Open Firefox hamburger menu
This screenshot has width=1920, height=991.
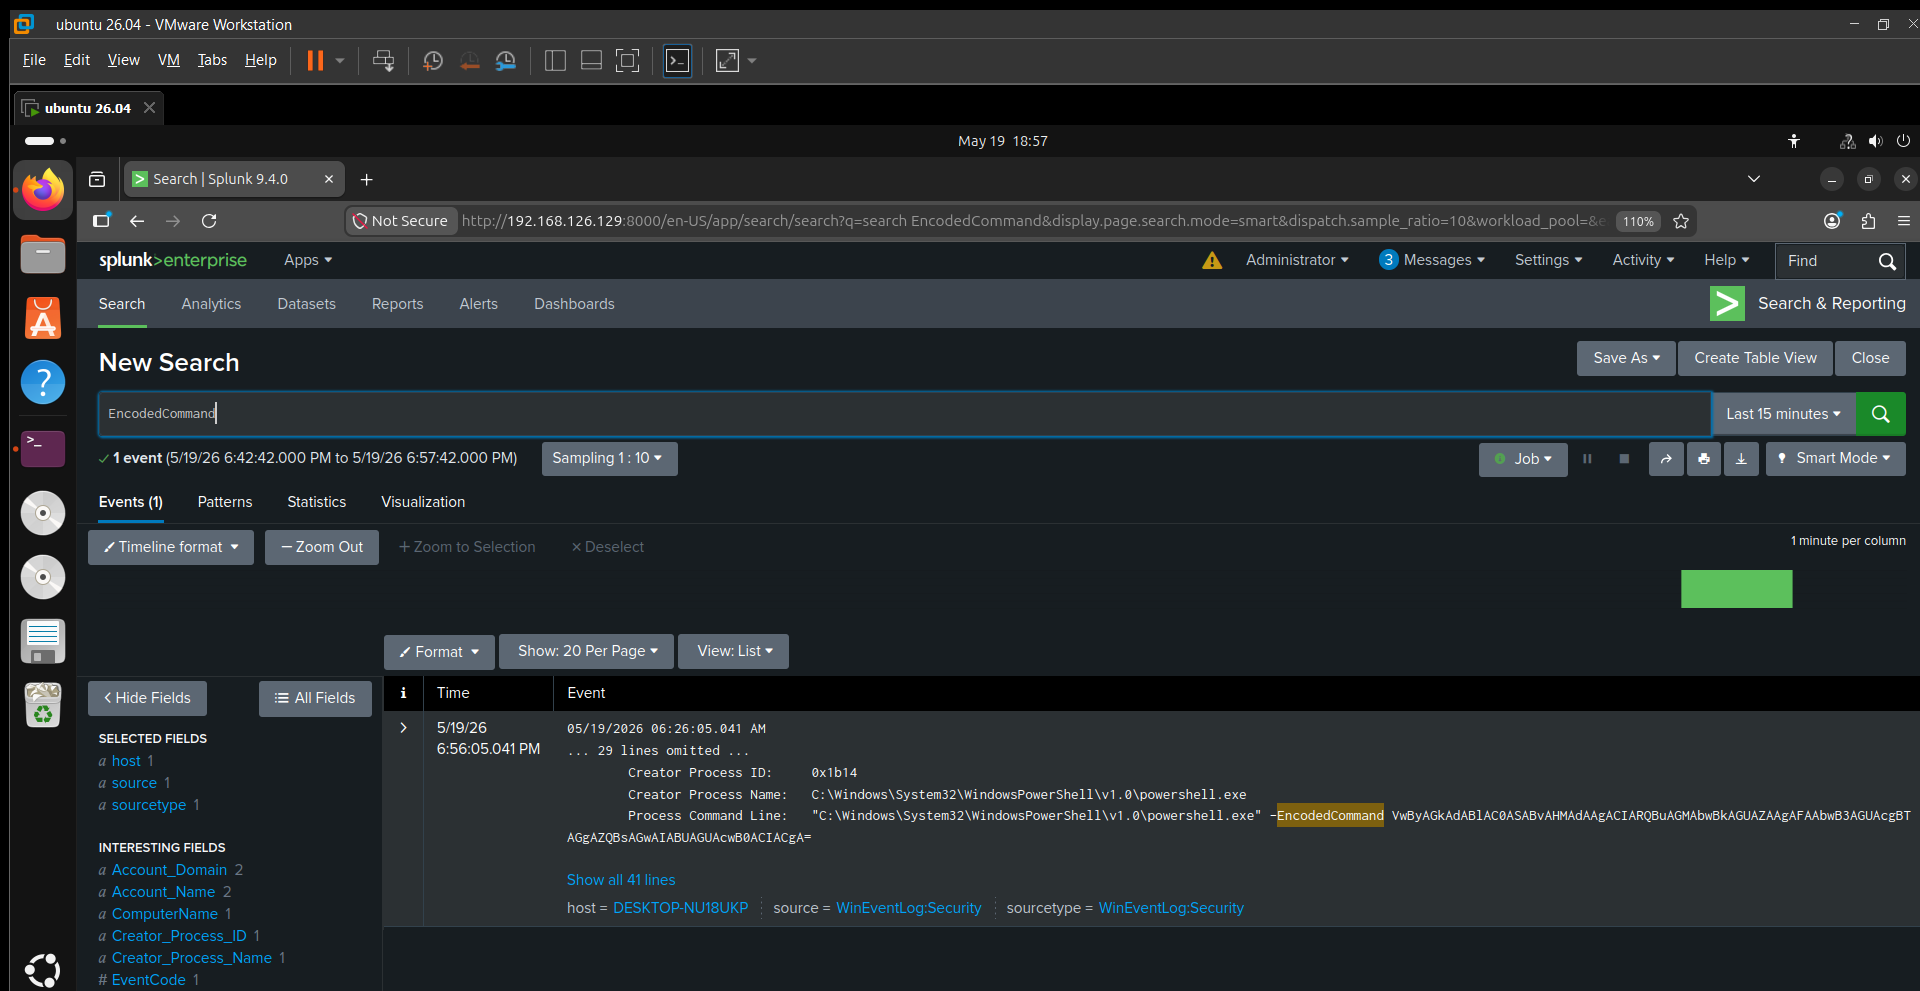1903,221
